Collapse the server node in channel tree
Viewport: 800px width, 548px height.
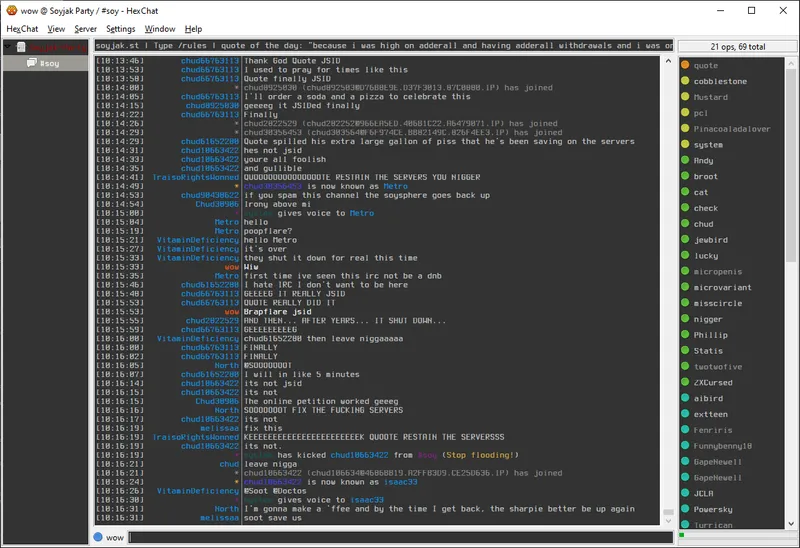[x=8, y=47]
